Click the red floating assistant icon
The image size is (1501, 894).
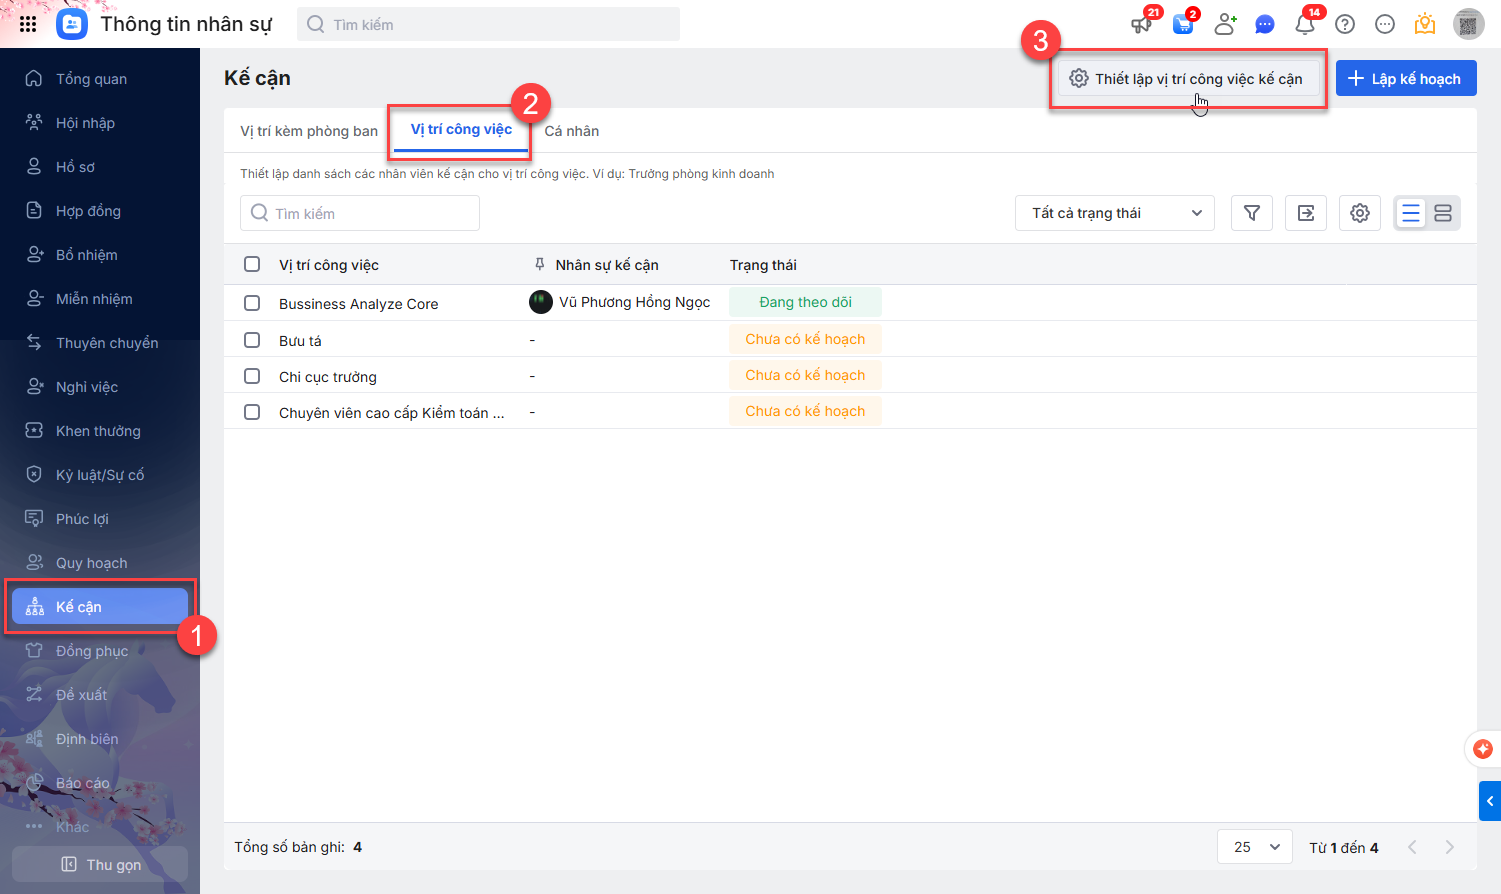[x=1483, y=749]
